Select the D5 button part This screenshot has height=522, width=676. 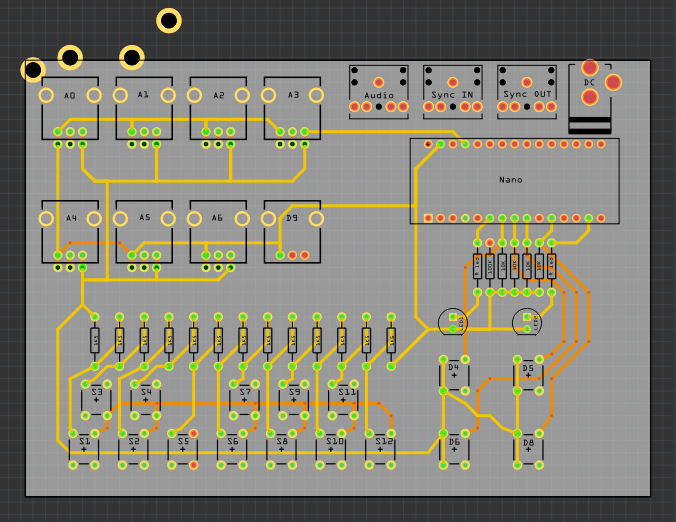[x=529, y=373]
